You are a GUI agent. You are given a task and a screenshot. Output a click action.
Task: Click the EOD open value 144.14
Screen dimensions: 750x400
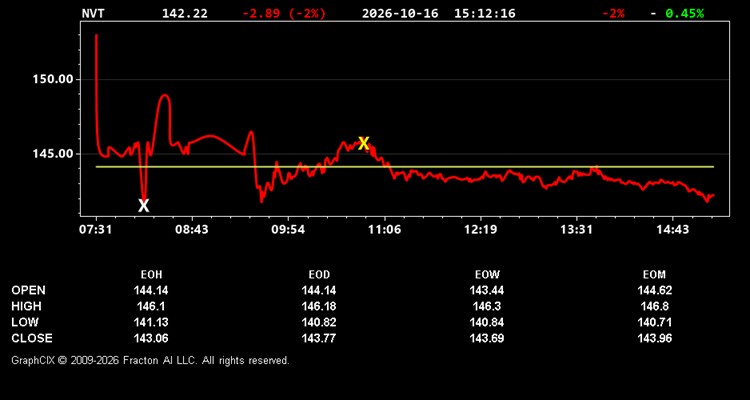pyautogui.click(x=319, y=290)
